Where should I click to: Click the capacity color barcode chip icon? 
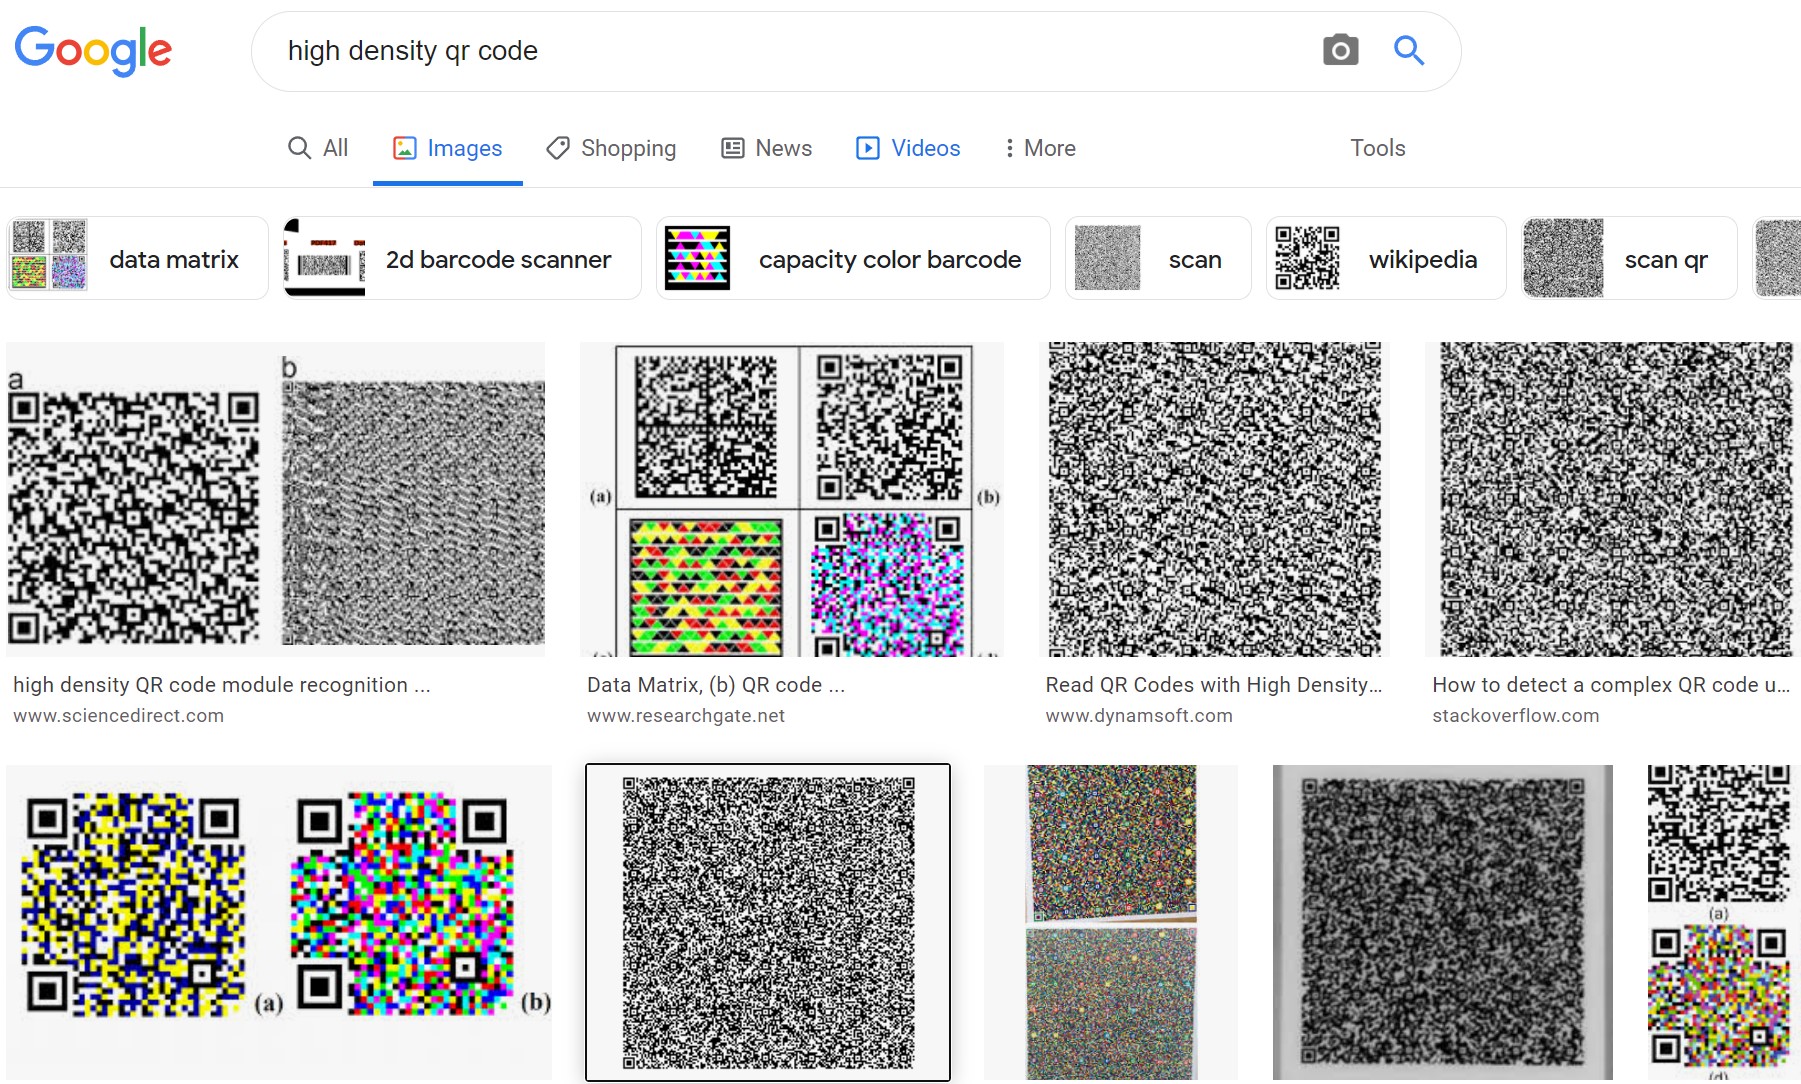click(697, 258)
